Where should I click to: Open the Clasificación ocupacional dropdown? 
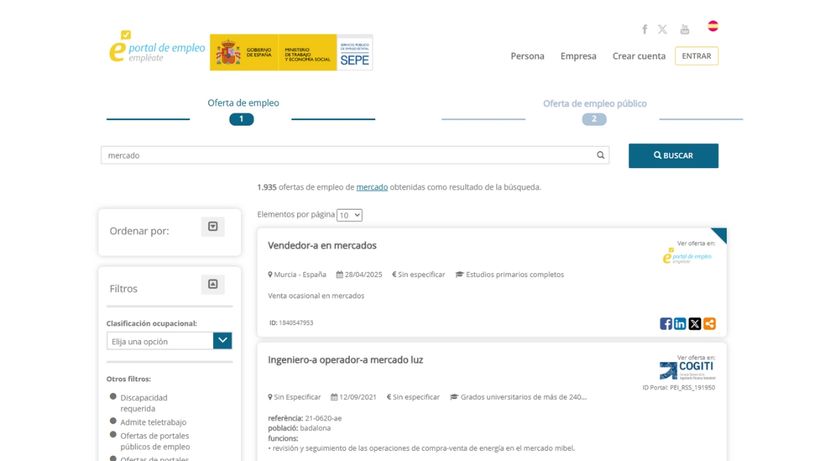169,341
